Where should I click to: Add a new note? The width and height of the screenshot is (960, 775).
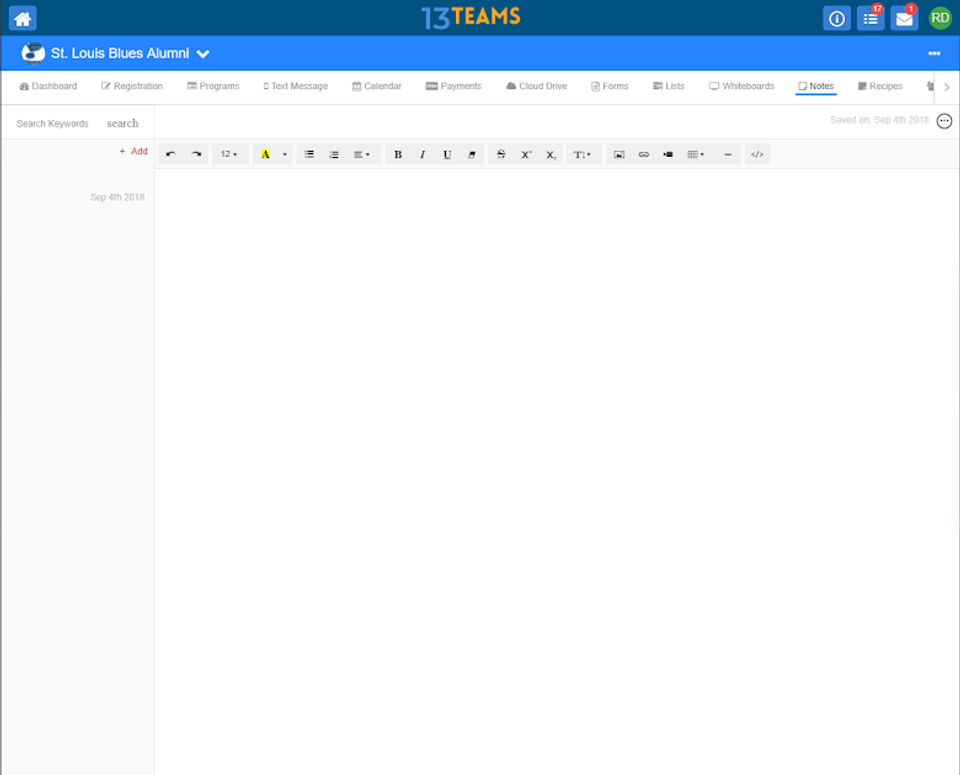[133, 151]
